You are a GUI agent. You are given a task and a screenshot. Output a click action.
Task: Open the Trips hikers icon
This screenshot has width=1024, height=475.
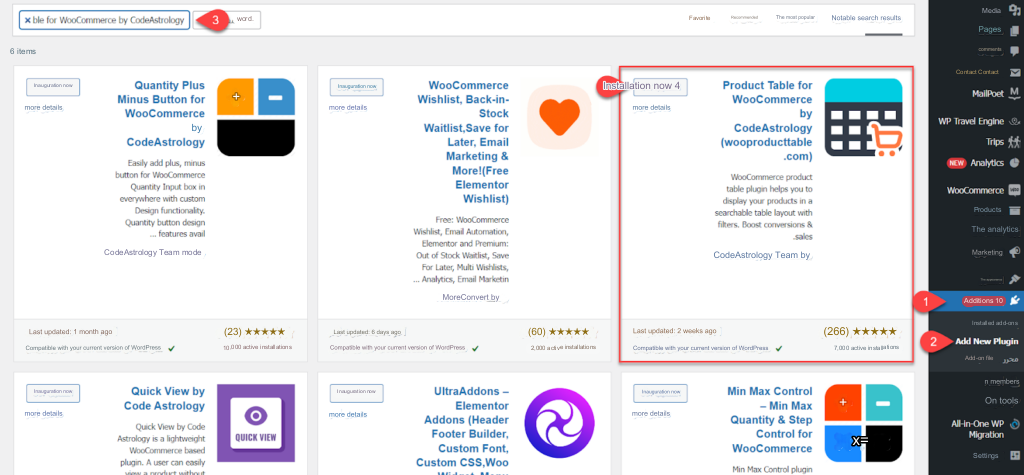[x=1014, y=141]
